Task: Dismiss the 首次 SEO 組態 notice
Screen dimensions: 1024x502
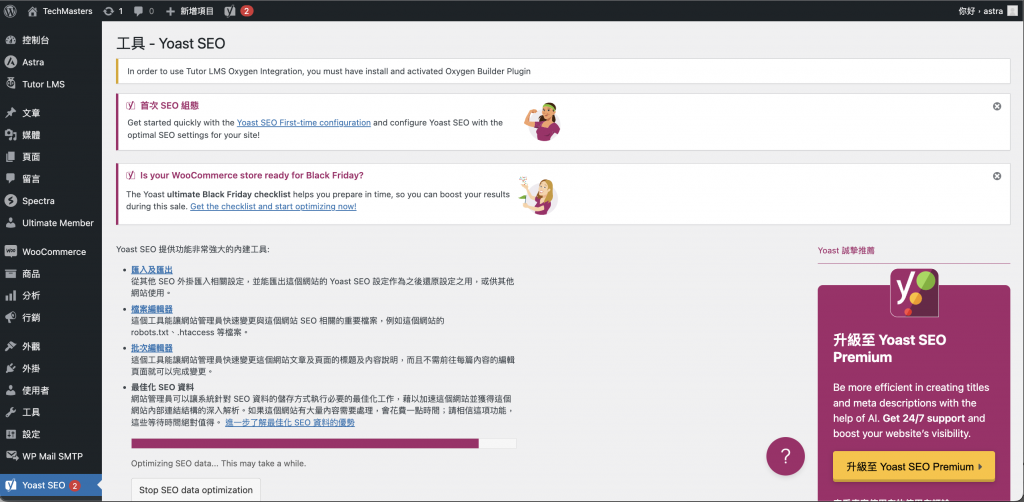Action: (x=997, y=106)
